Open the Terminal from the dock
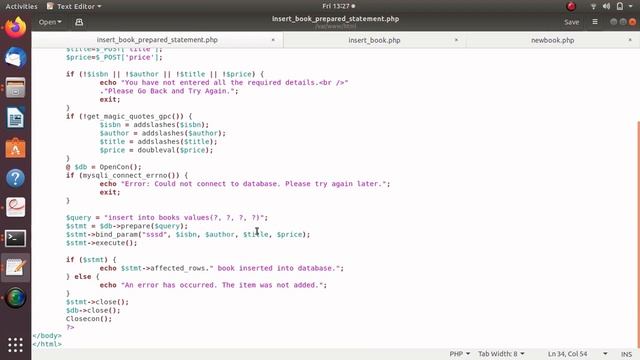This screenshot has height=360, width=640. (16, 238)
